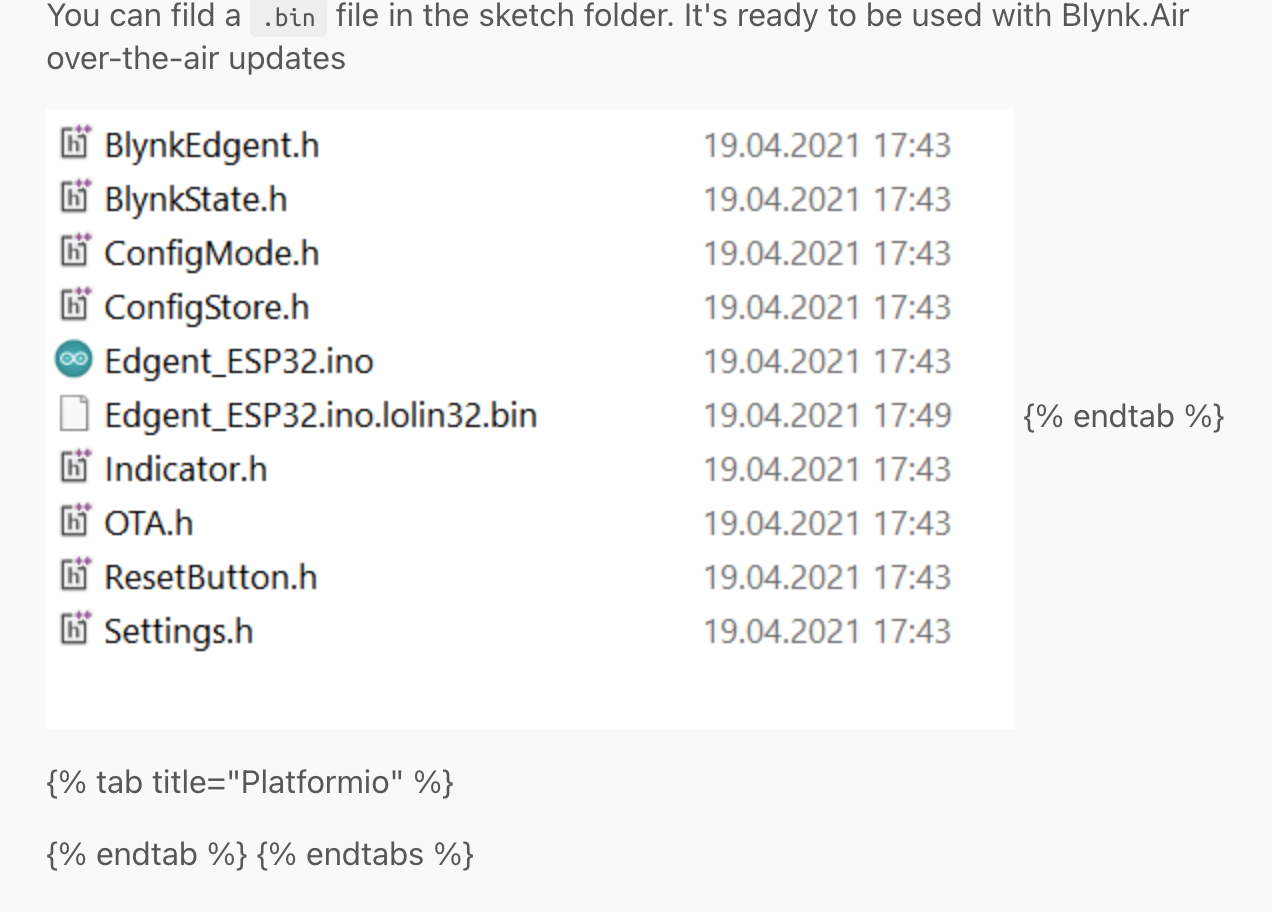This screenshot has width=1272, height=912.
Task: Select the Arduino icon next to Edgent_ESP32.ino
Action: click(73, 360)
